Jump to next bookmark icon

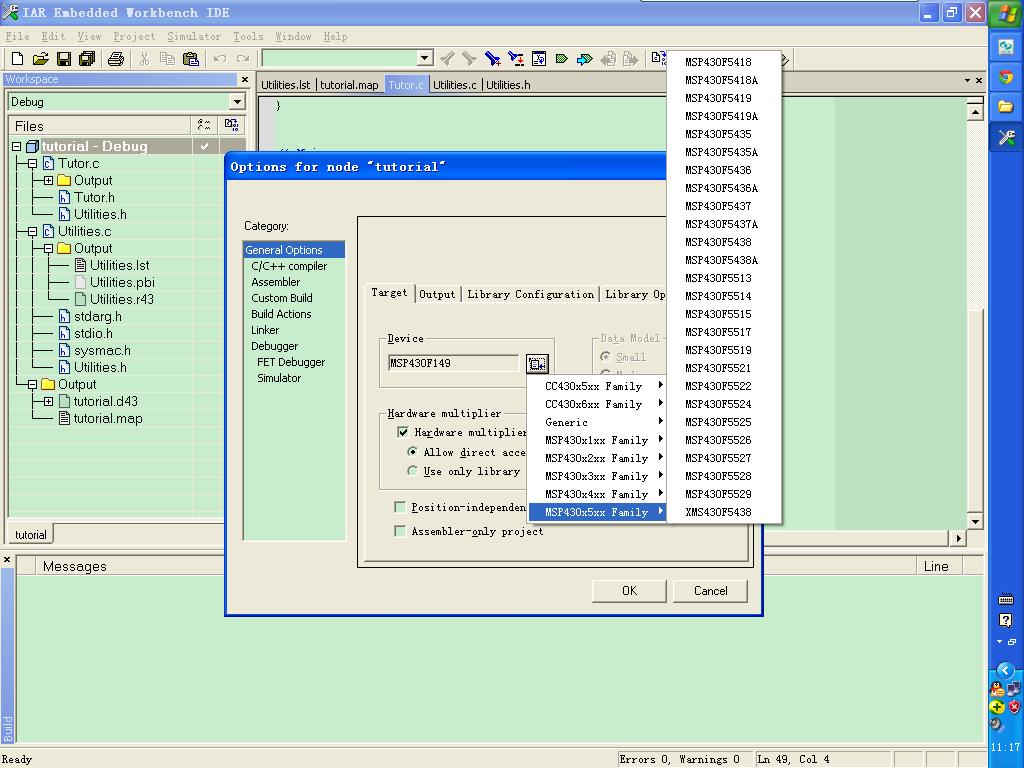[x=584, y=59]
